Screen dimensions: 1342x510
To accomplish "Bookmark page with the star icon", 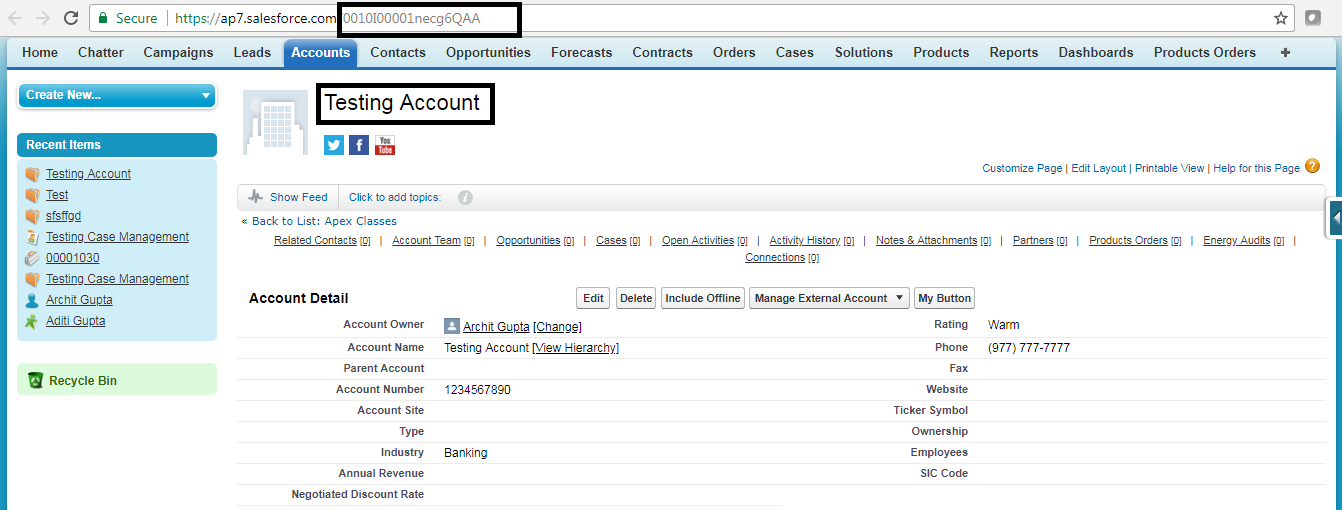I will pos(1281,18).
